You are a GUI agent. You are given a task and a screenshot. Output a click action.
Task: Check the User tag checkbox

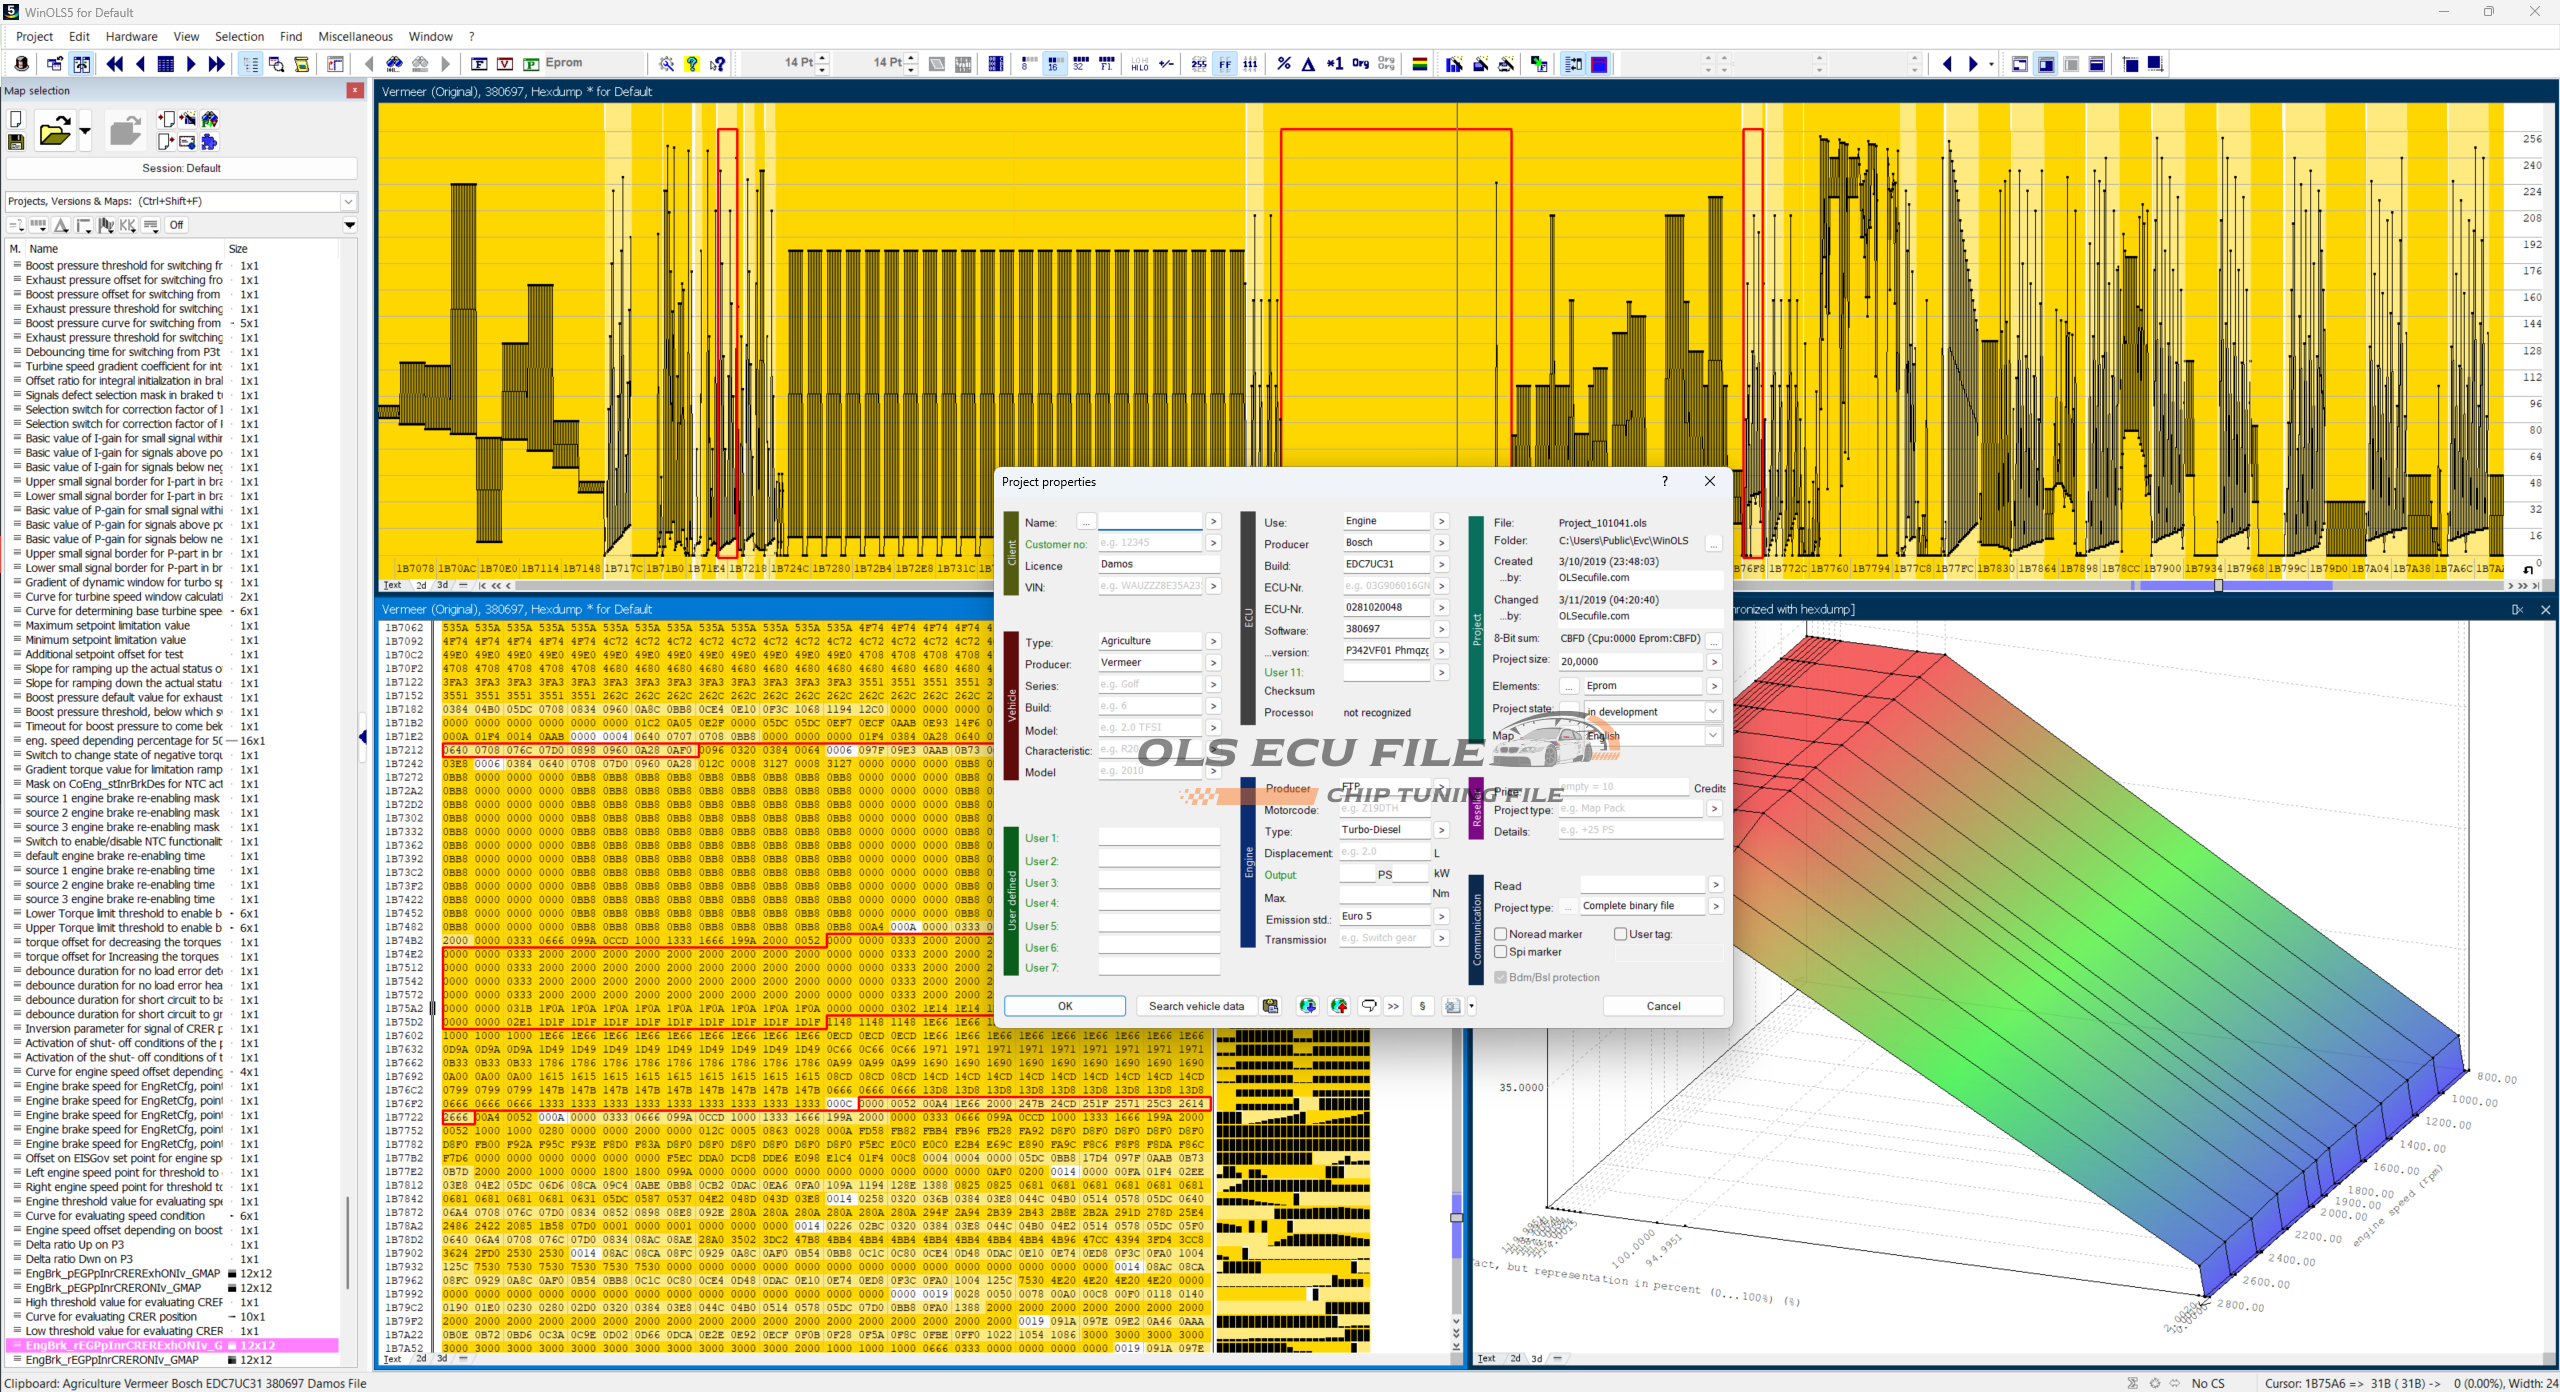coord(1621,934)
